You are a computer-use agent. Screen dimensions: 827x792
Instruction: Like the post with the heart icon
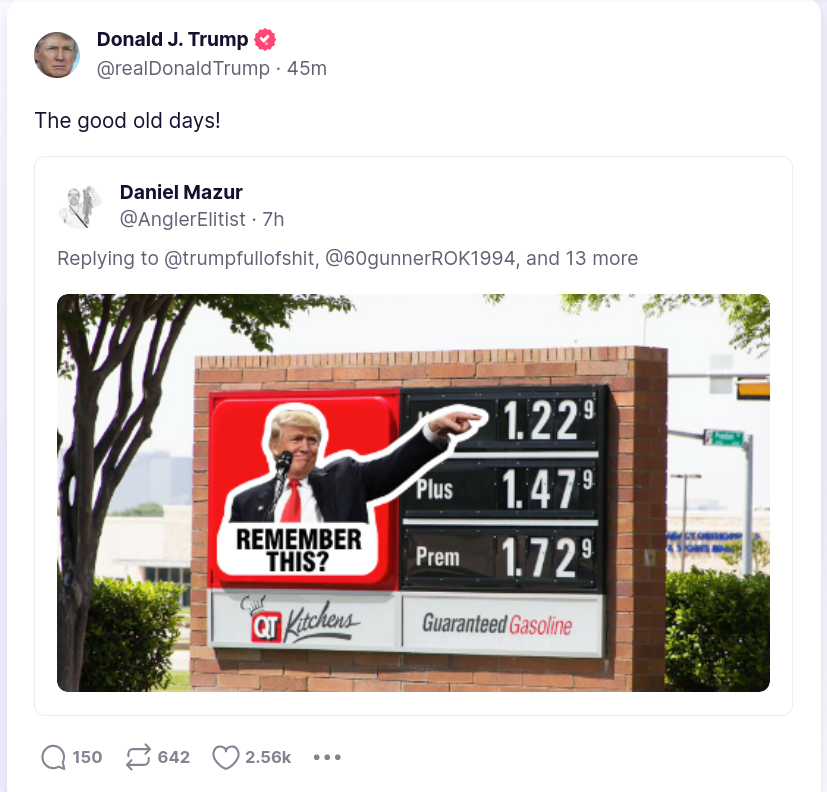226,758
